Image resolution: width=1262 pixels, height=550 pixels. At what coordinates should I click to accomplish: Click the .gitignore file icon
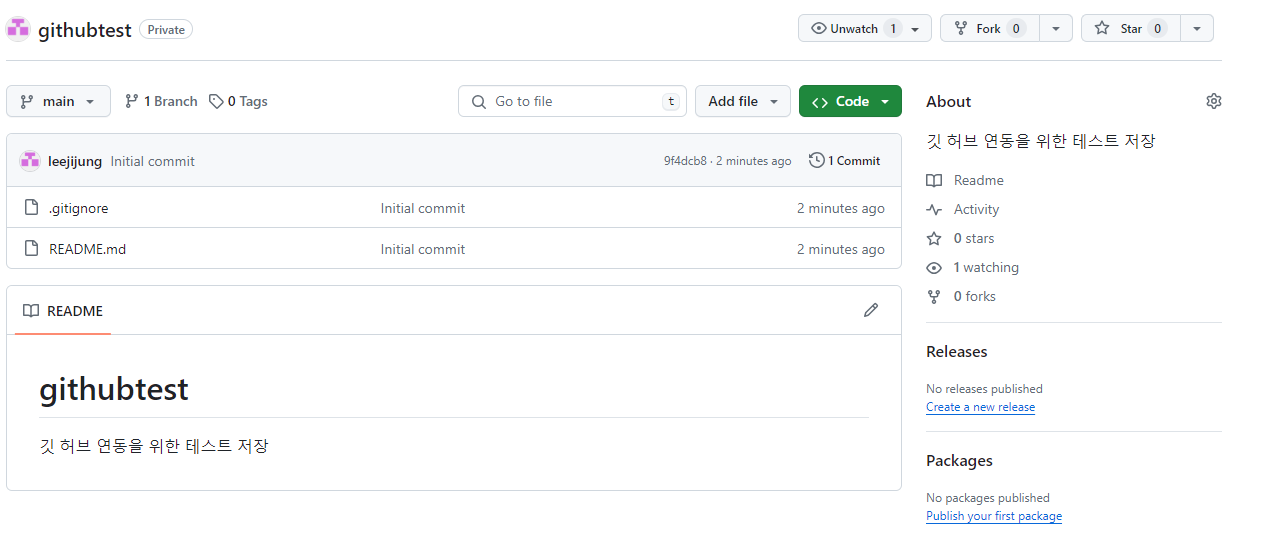pyautogui.click(x=32, y=208)
